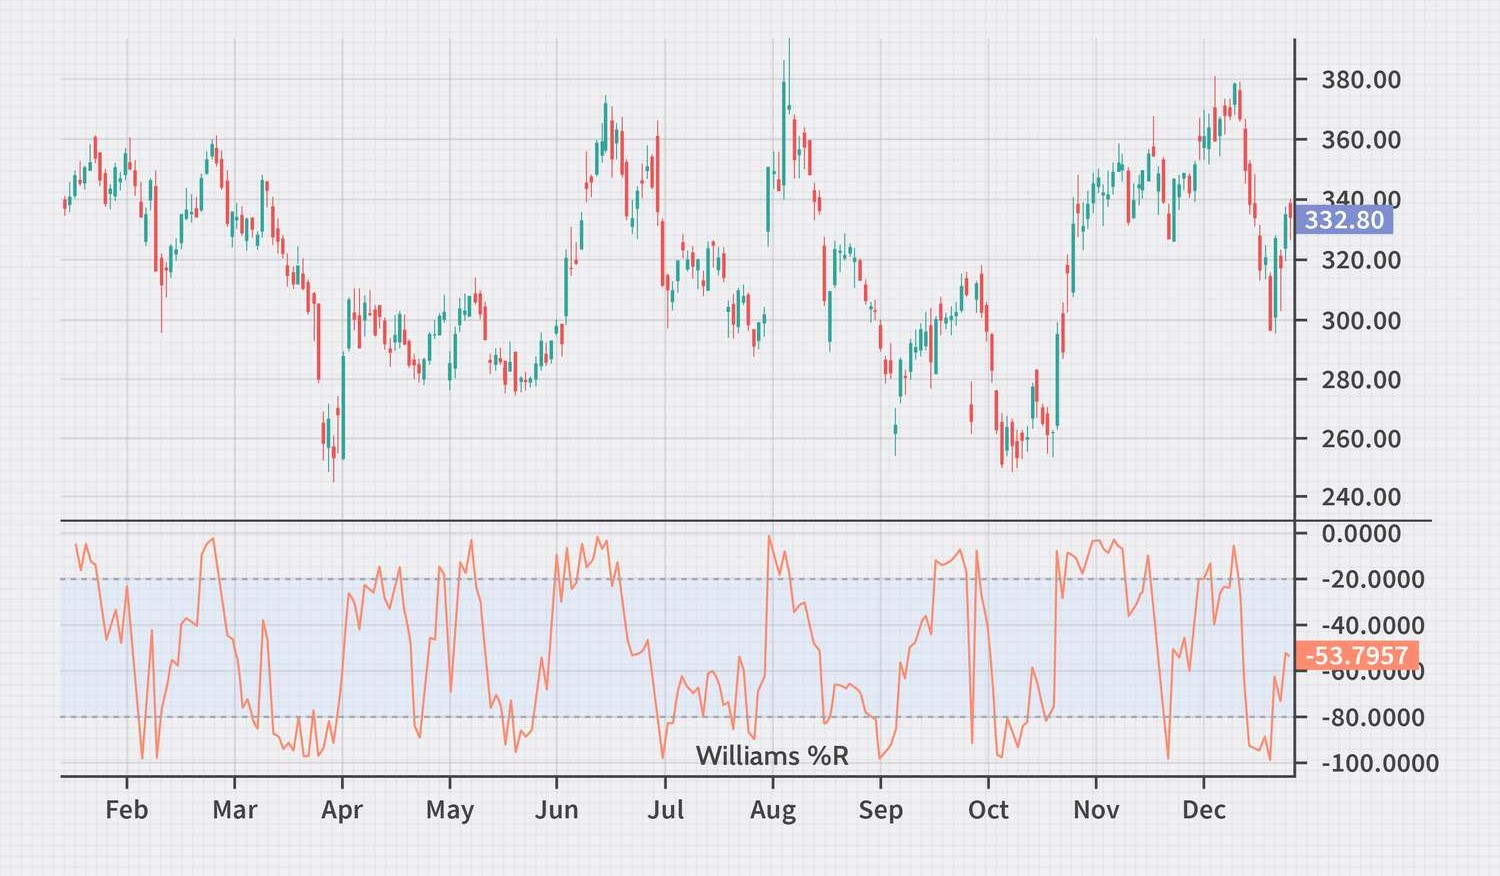This screenshot has width=1500, height=876.
Task: Select the Mar label on time axis
Action: tap(235, 810)
